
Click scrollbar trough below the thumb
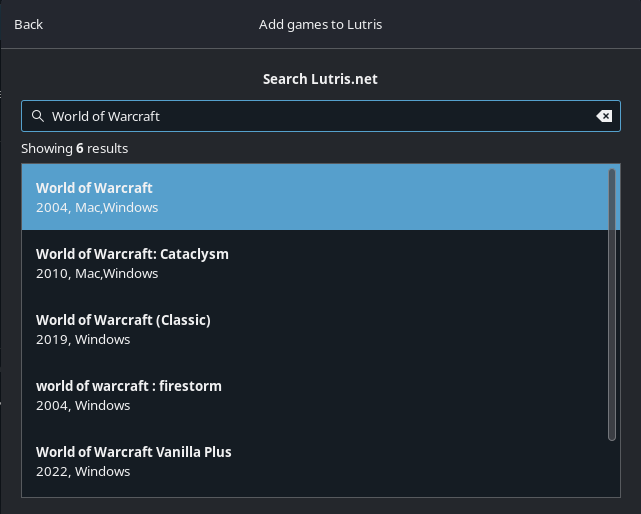coord(612,468)
